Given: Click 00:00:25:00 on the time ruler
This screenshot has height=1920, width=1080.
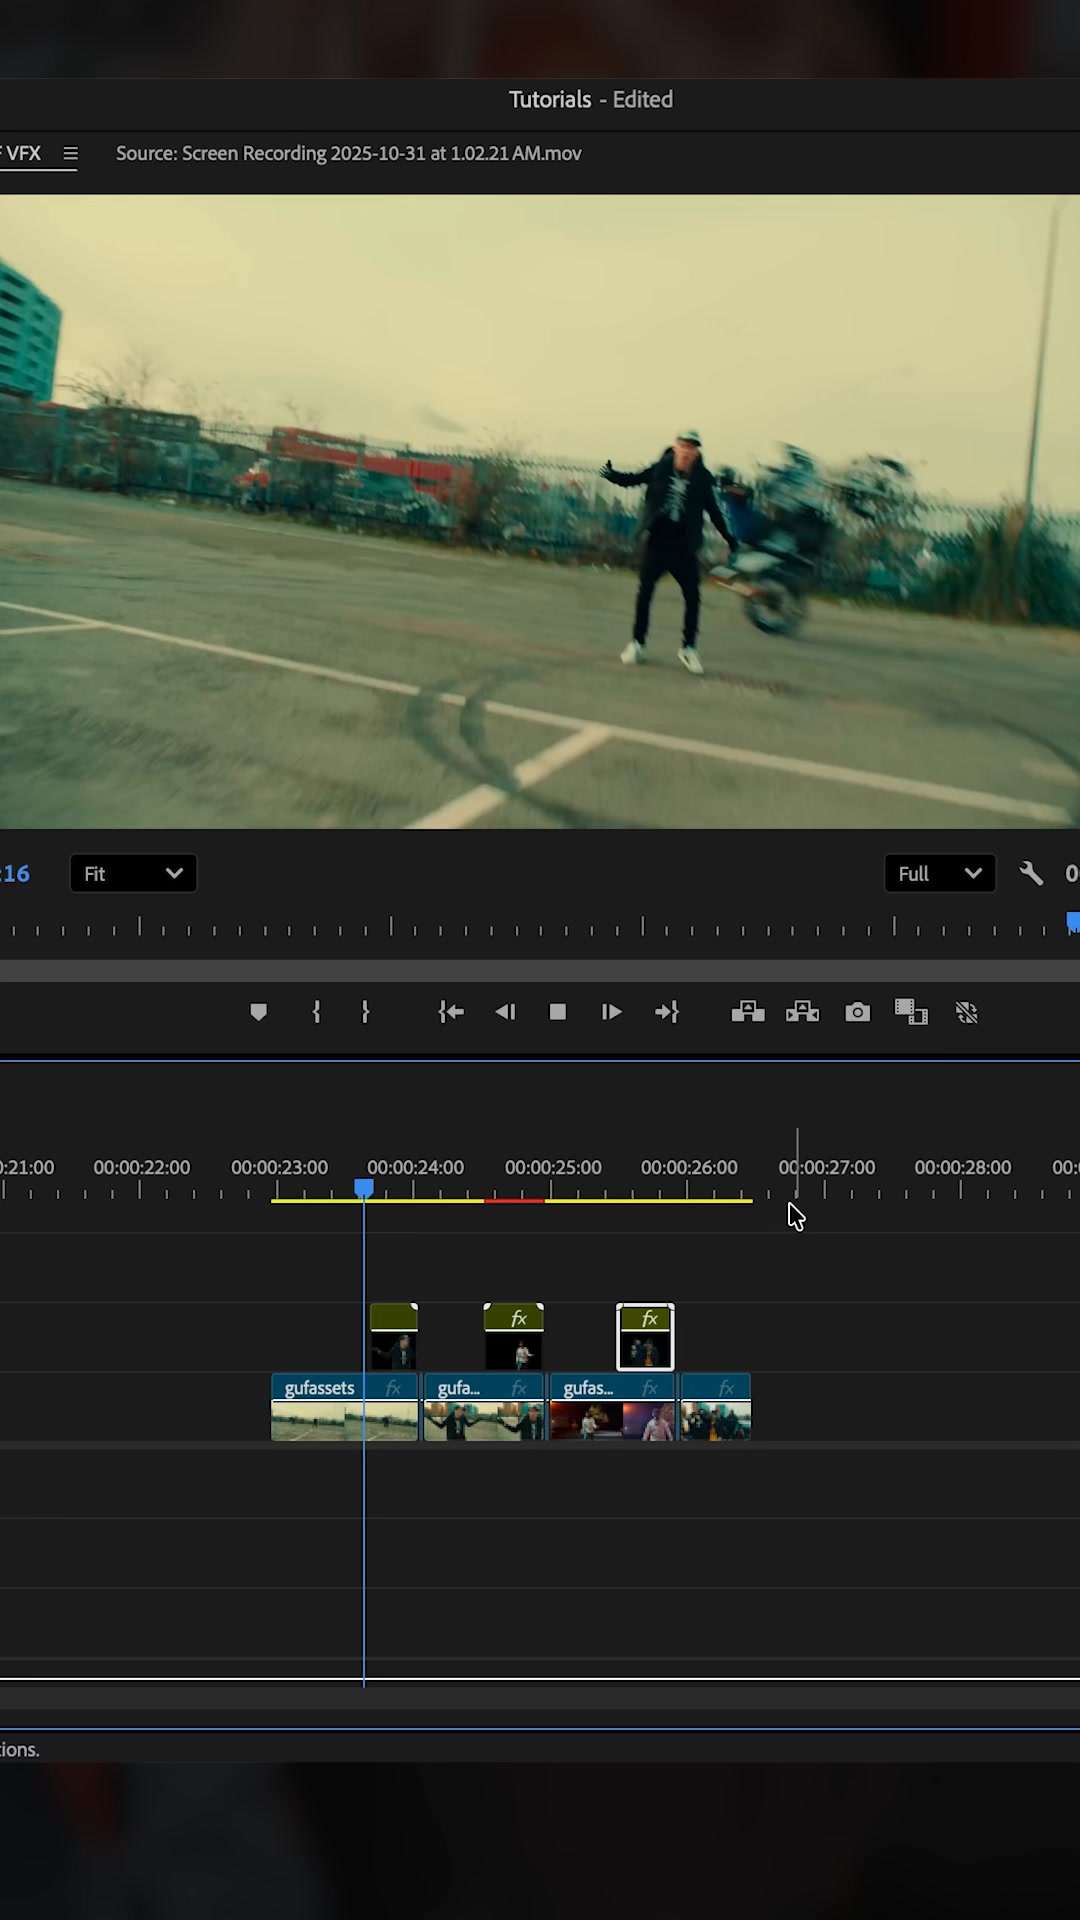Looking at the screenshot, I should pyautogui.click(x=553, y=1167).
